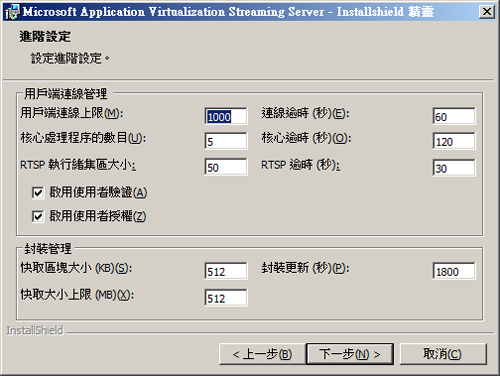Click the 封裝更新 (秒) field showing 1800
Screen dimensions: 500x376
click(x=454, y=271)
